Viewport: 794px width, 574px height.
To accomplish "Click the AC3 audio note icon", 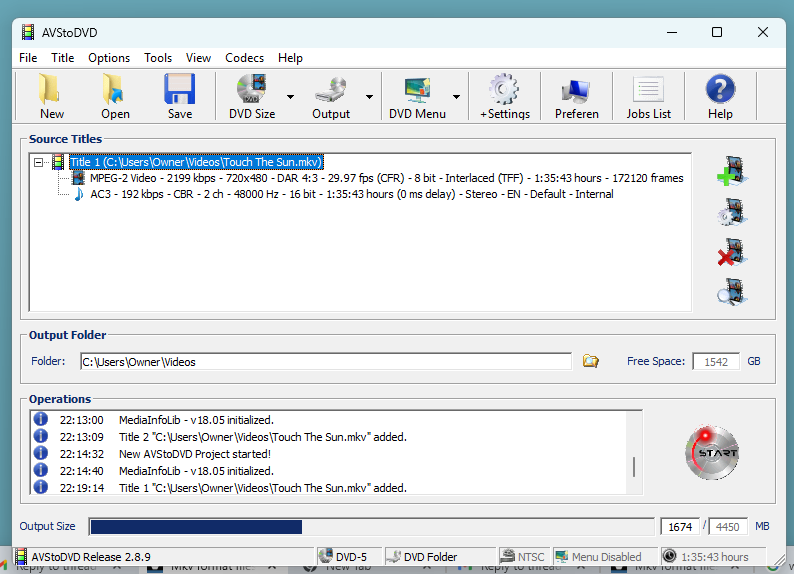I will click(78, 194).
